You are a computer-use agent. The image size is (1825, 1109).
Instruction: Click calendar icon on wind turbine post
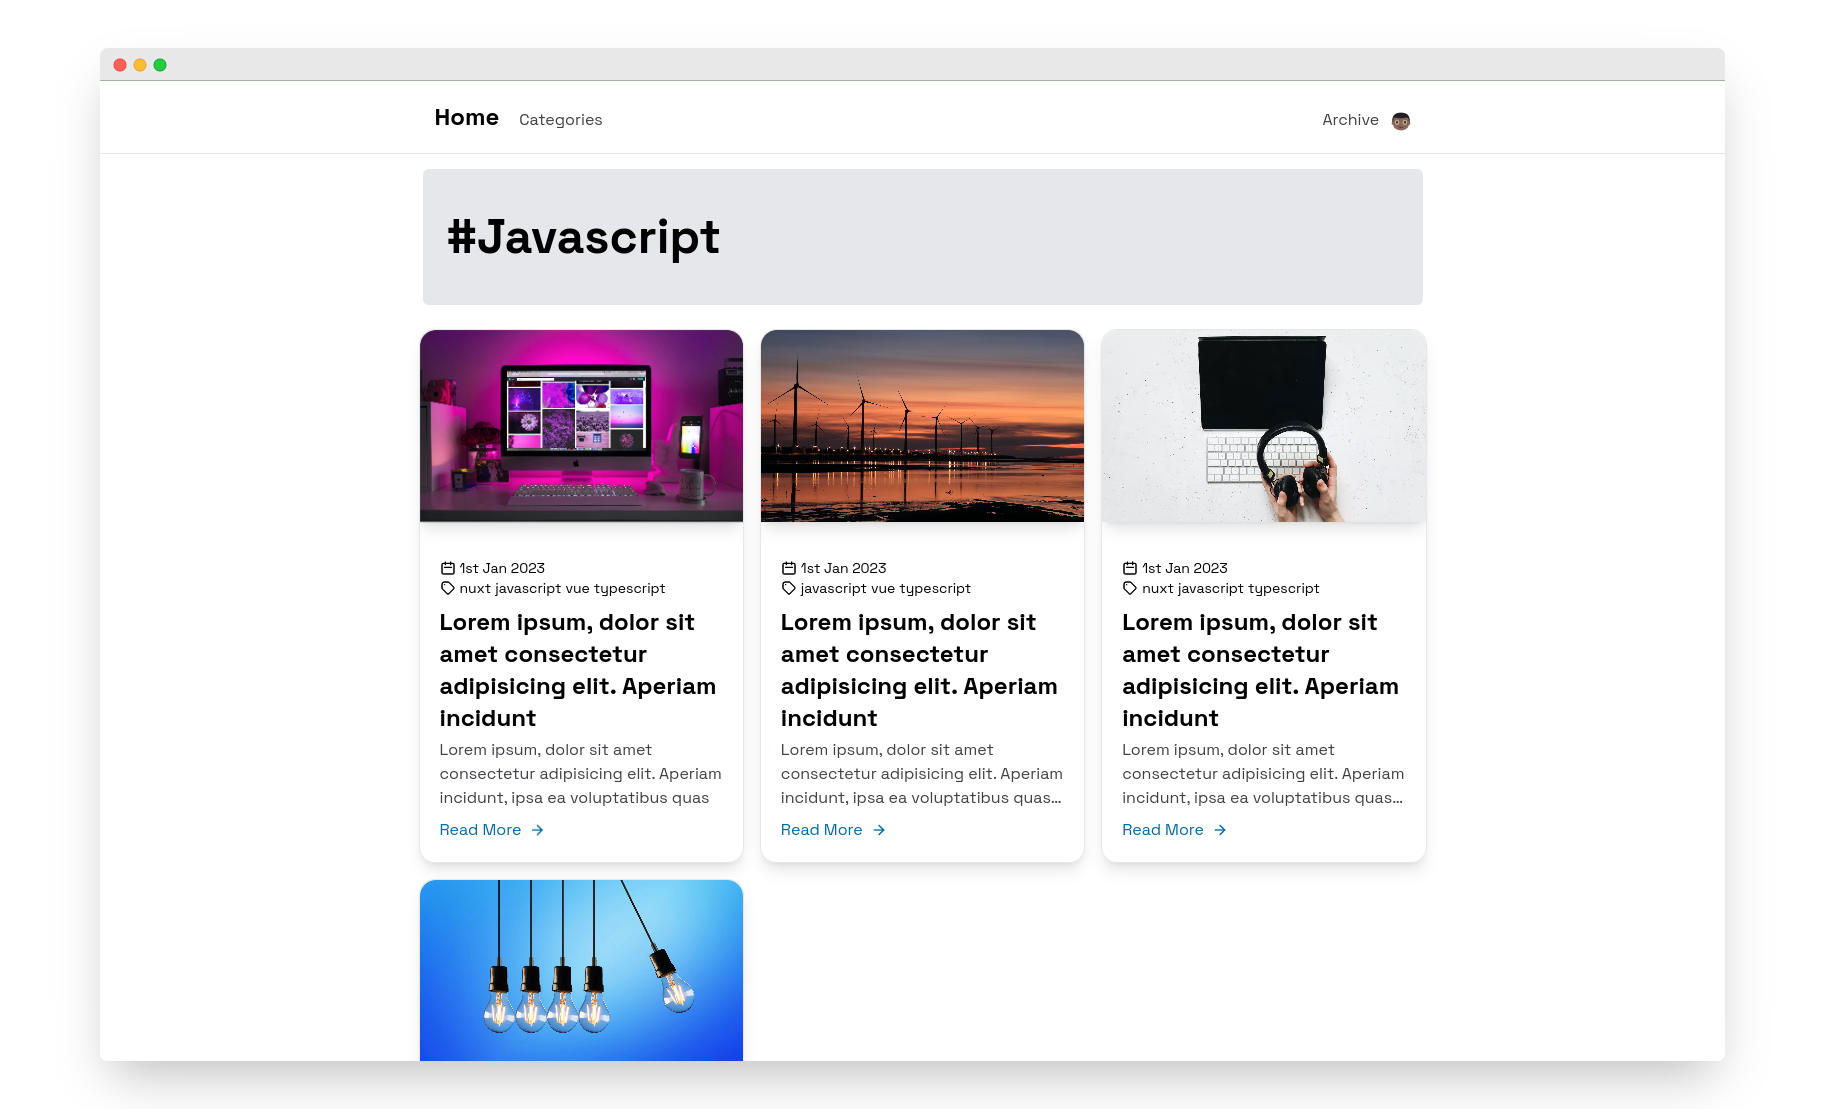(789, 568)
